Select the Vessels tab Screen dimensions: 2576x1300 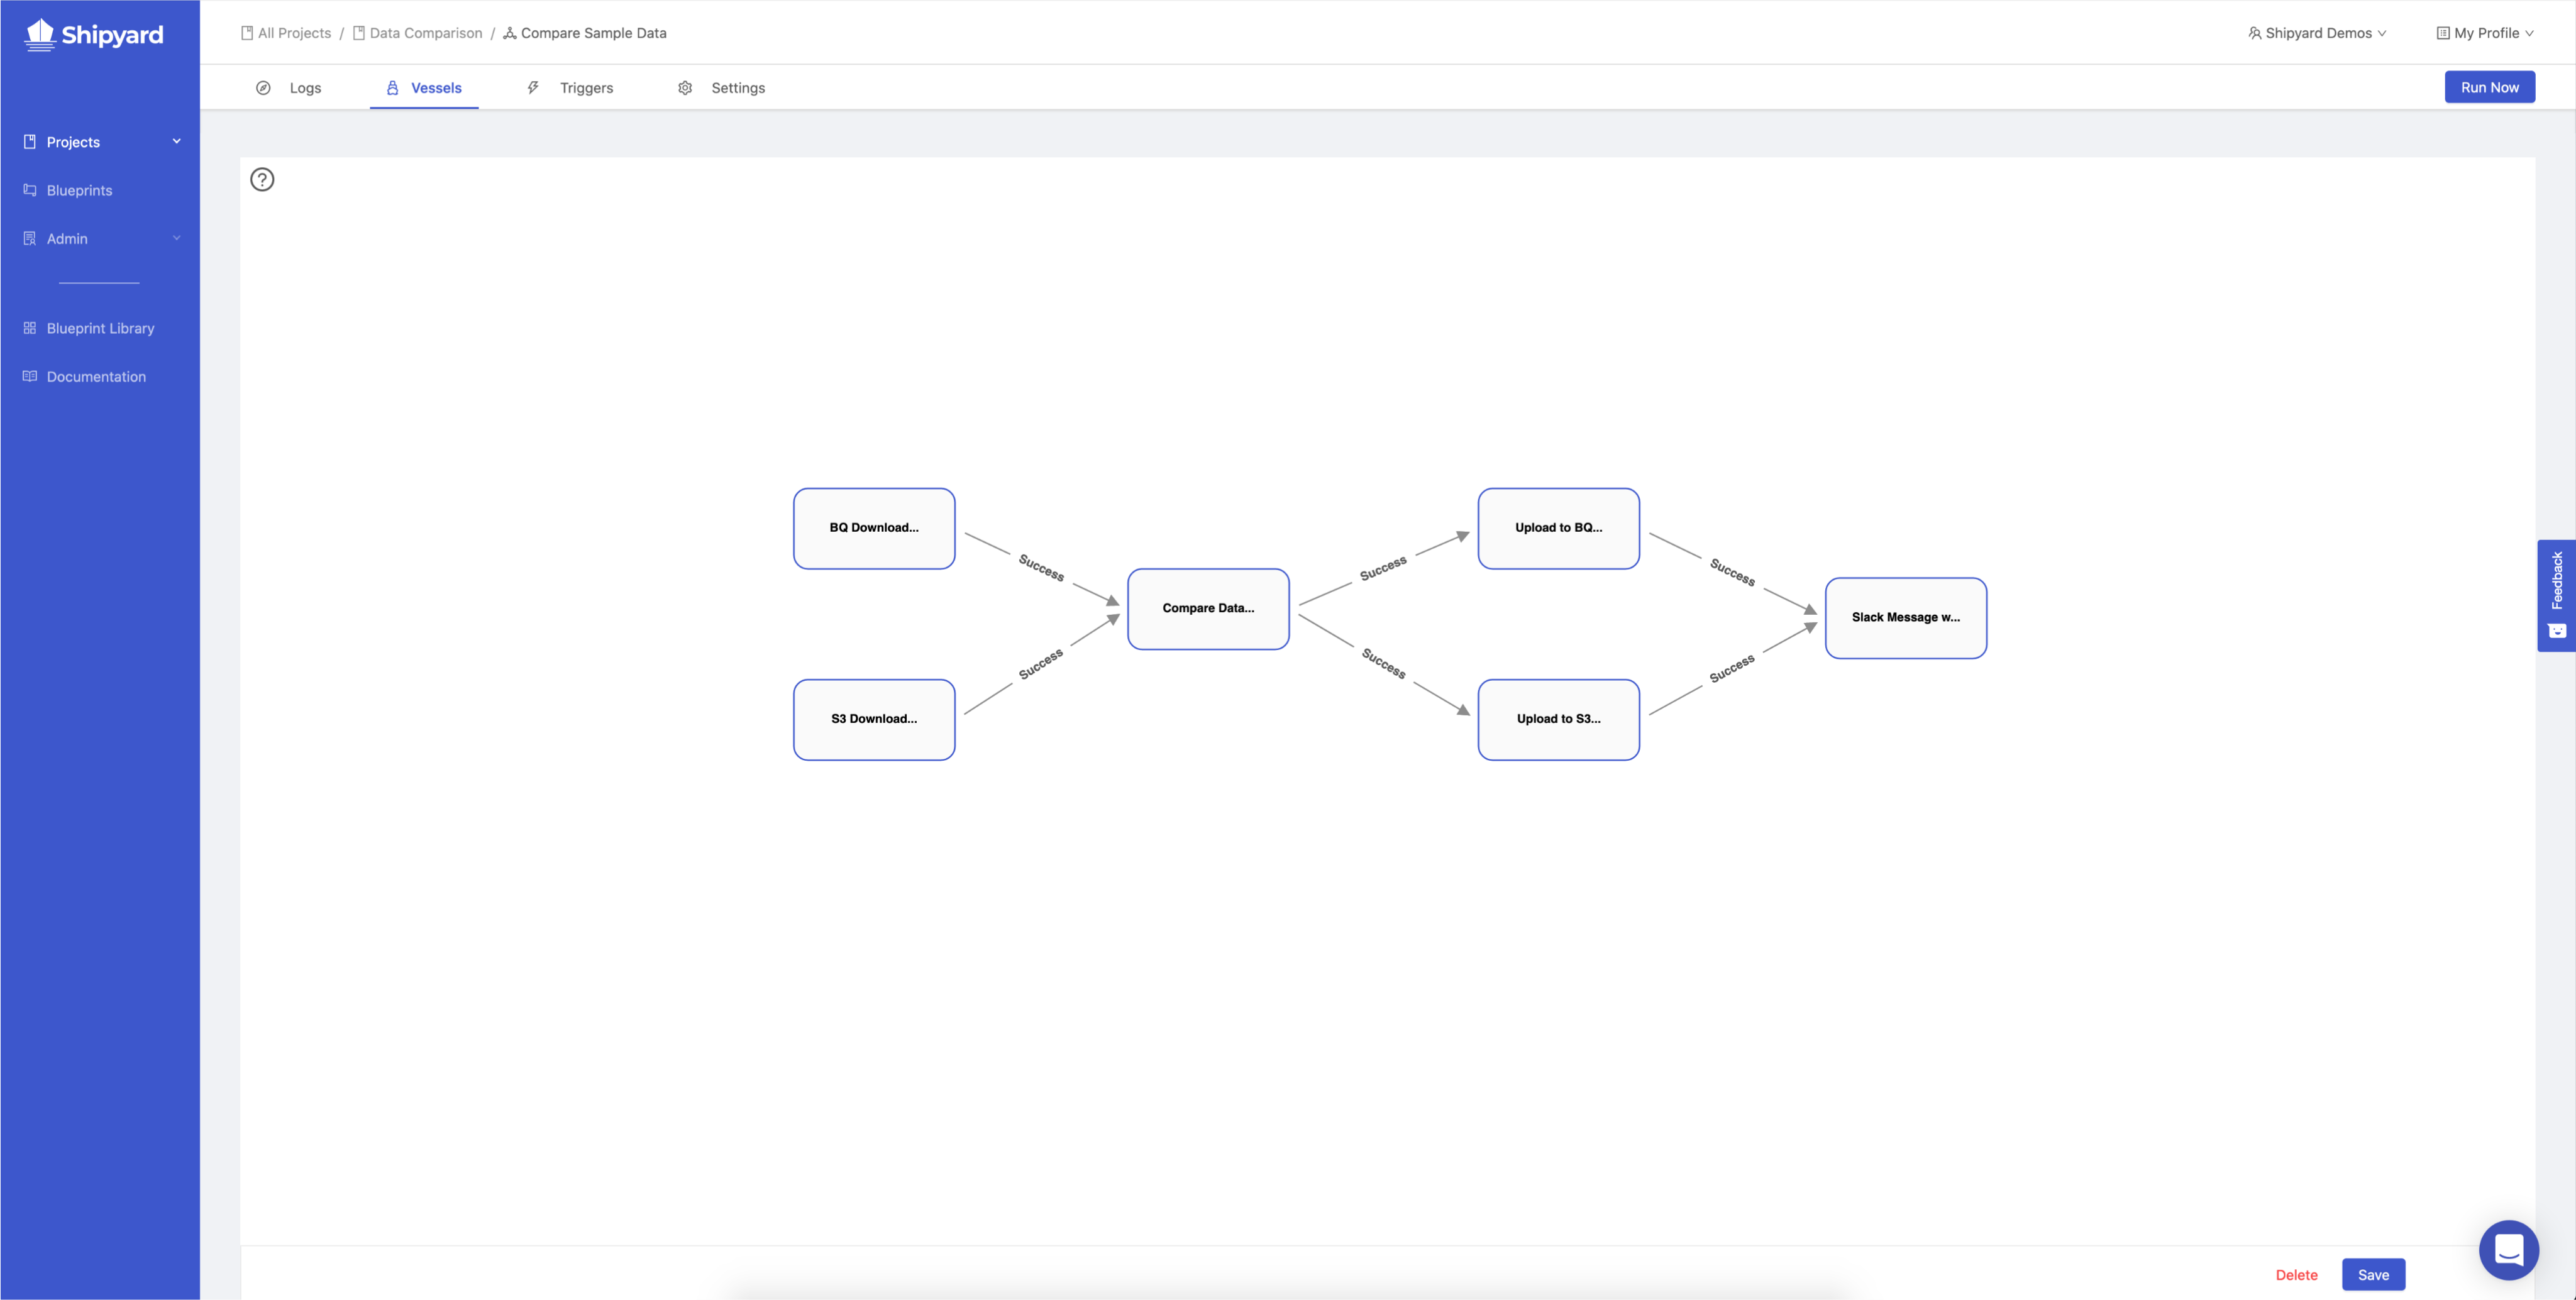(436, 88)
